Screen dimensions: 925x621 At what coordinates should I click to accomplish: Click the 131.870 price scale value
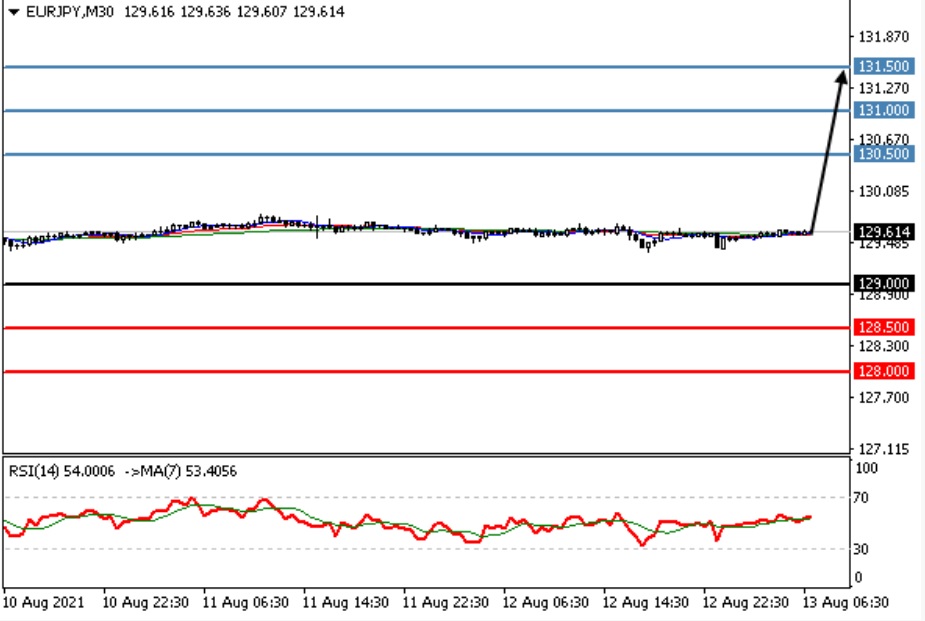coord(884,37)
